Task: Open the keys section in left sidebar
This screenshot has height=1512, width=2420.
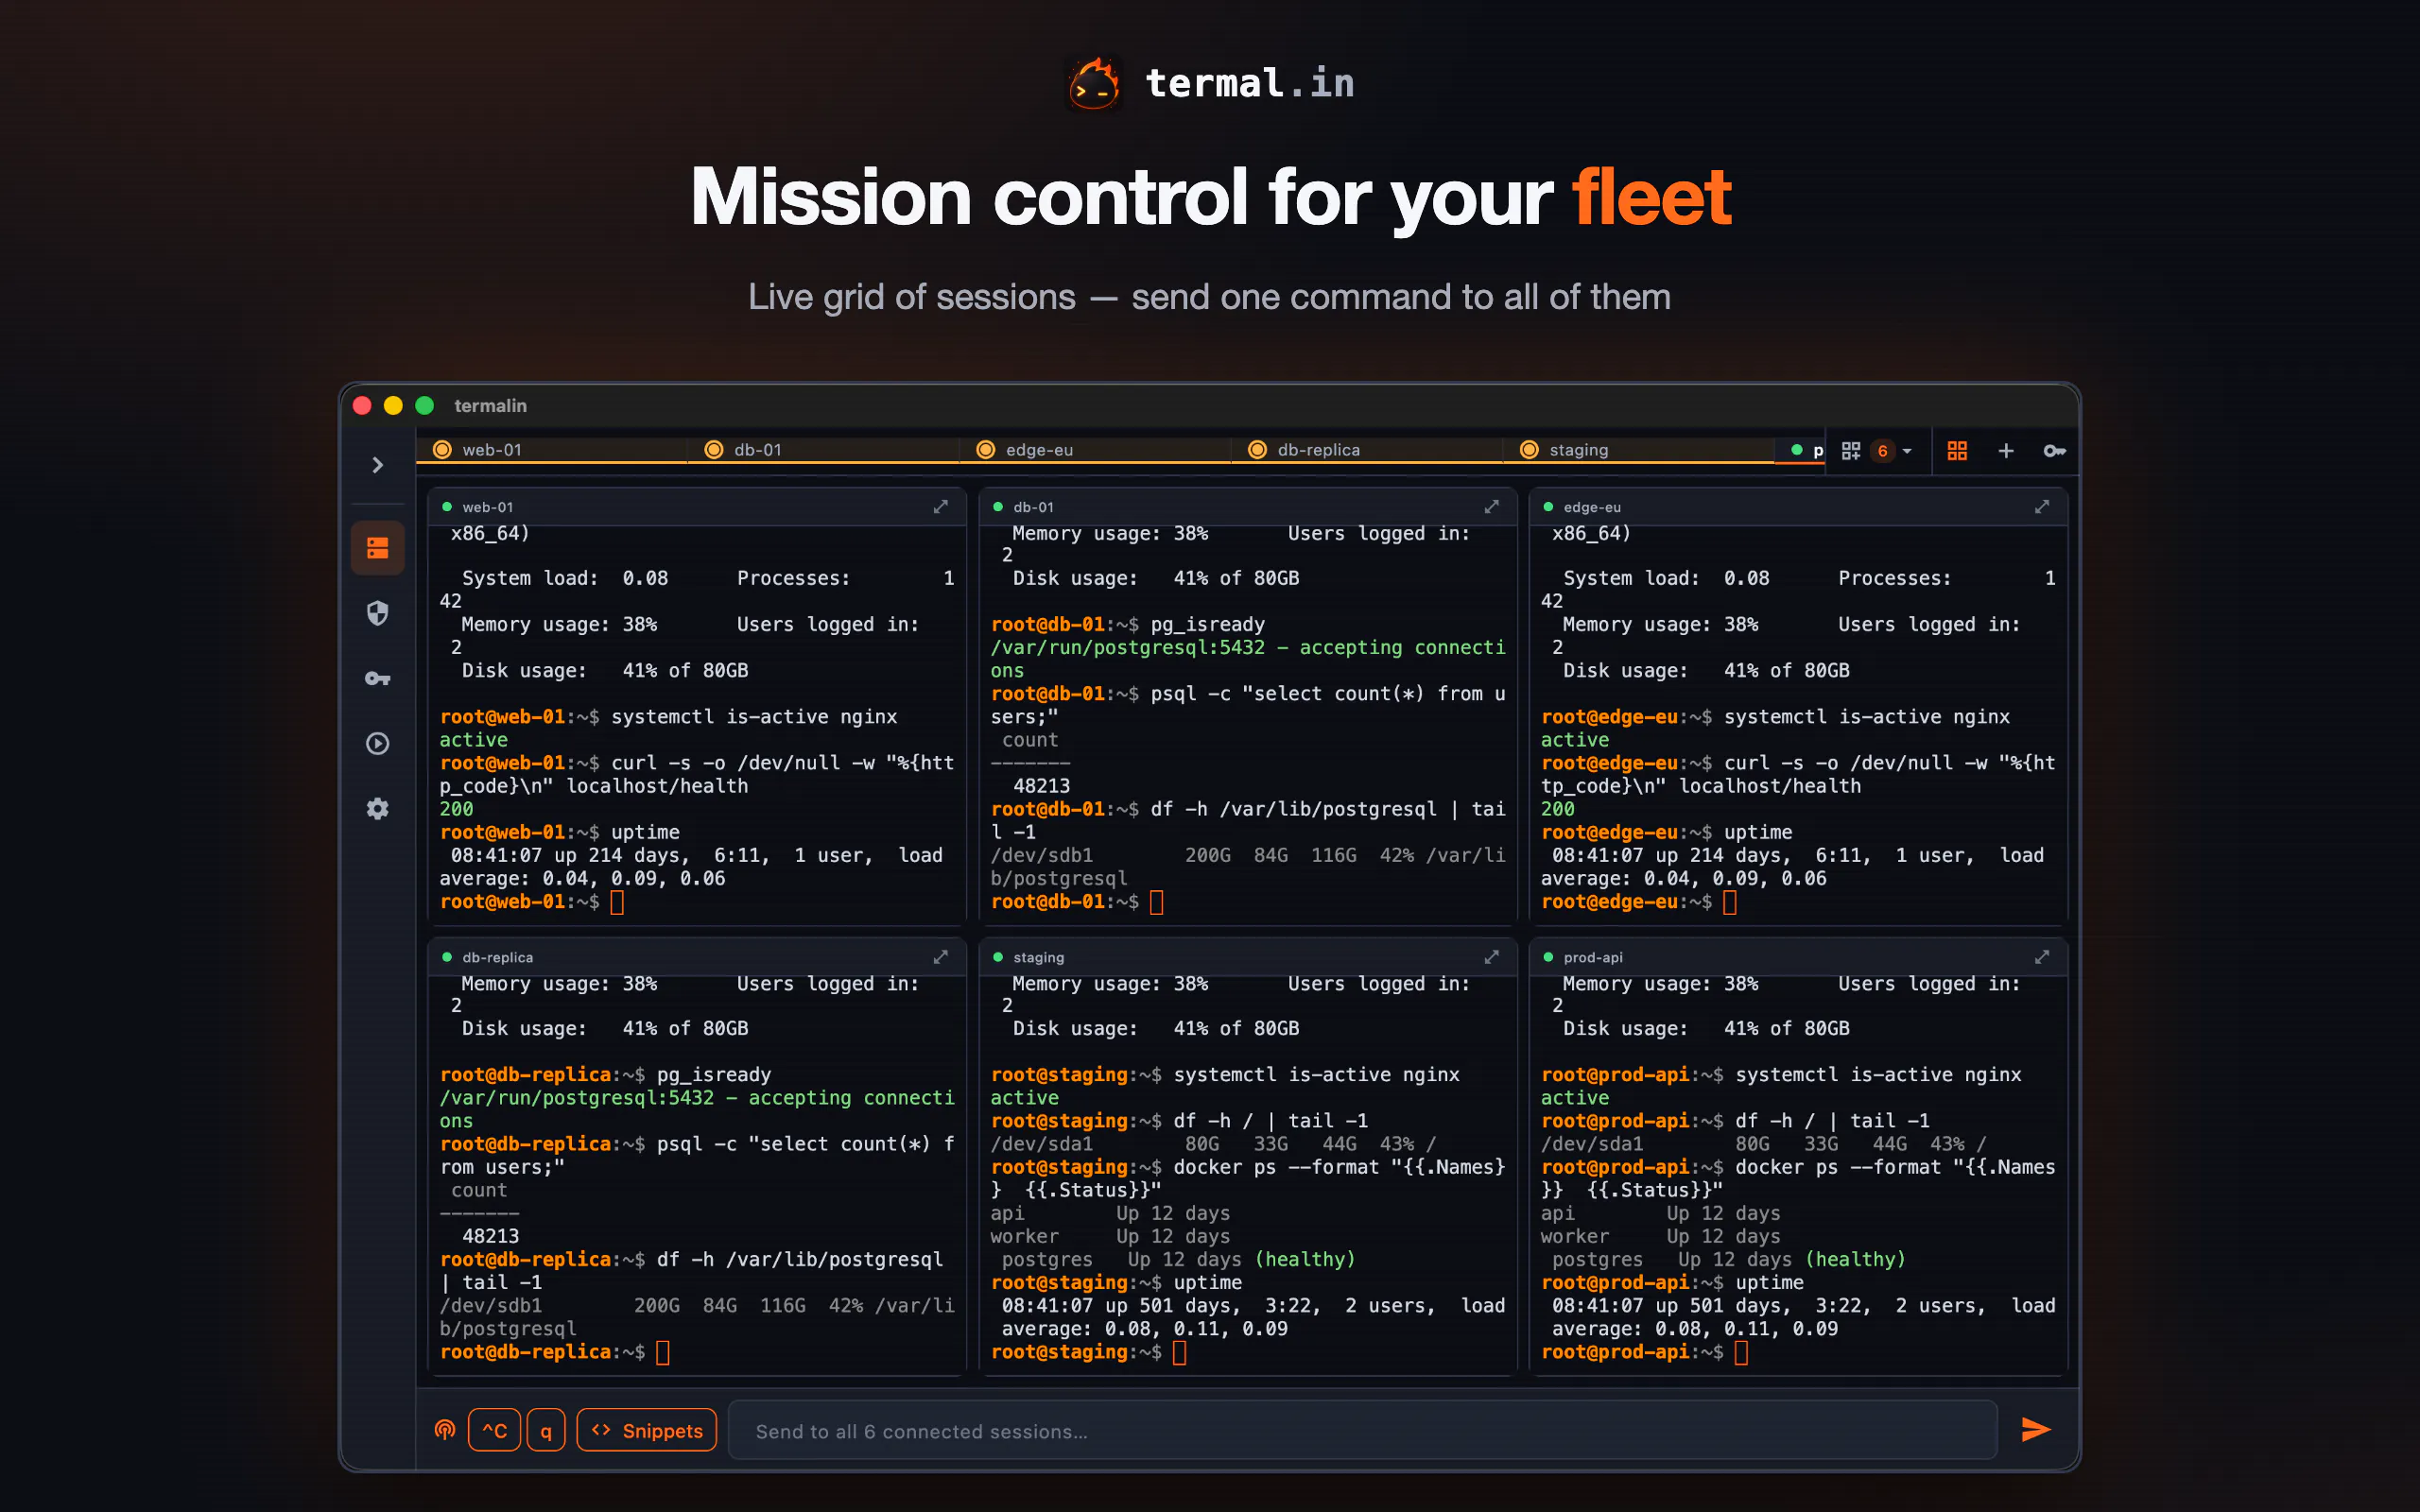Action: 377,679
